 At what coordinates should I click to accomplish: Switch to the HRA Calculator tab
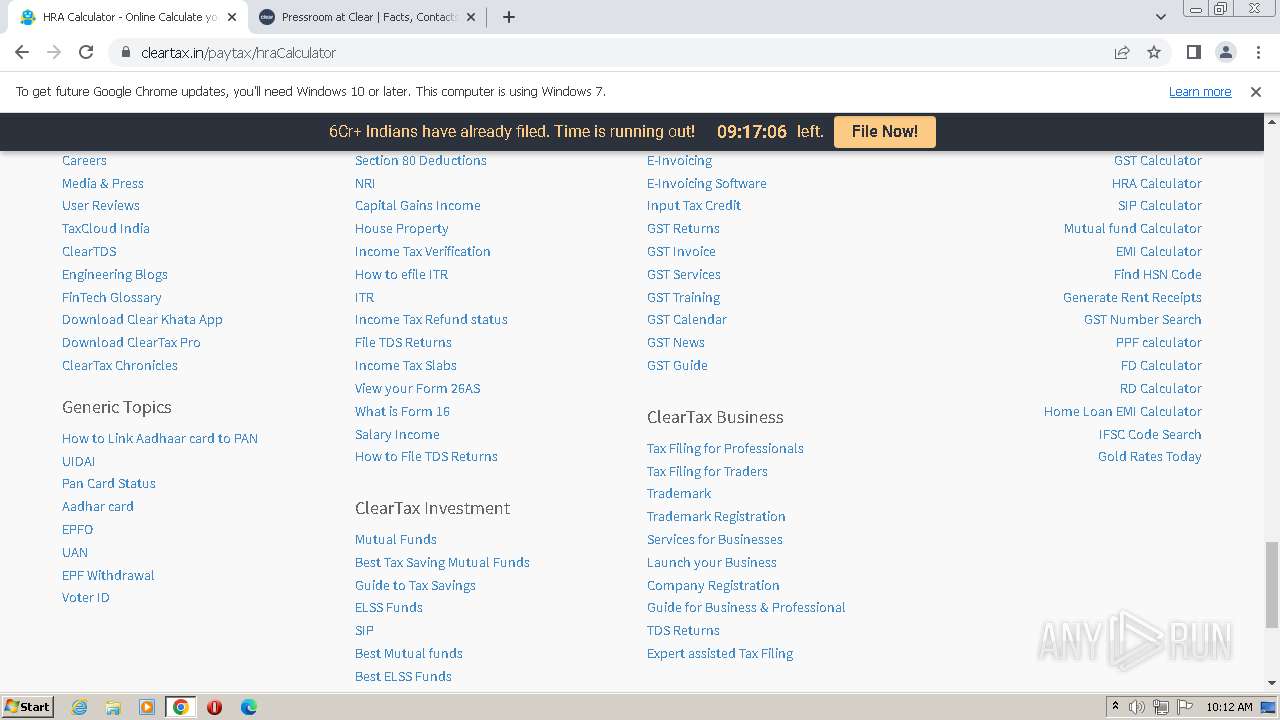(x=128, y=17)
